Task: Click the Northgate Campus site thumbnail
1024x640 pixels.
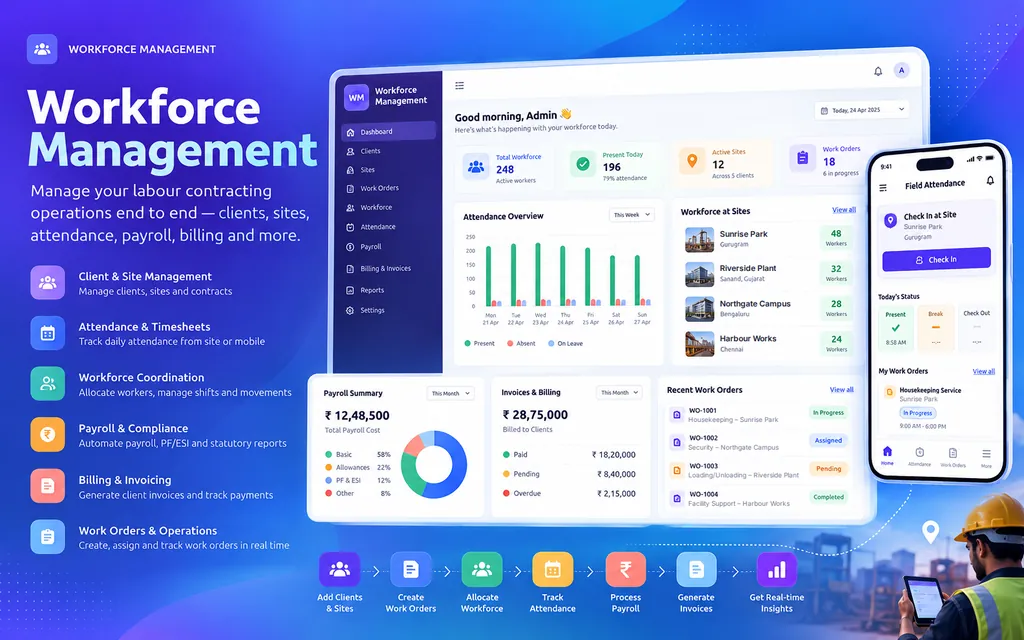Action: coord(699,309)
